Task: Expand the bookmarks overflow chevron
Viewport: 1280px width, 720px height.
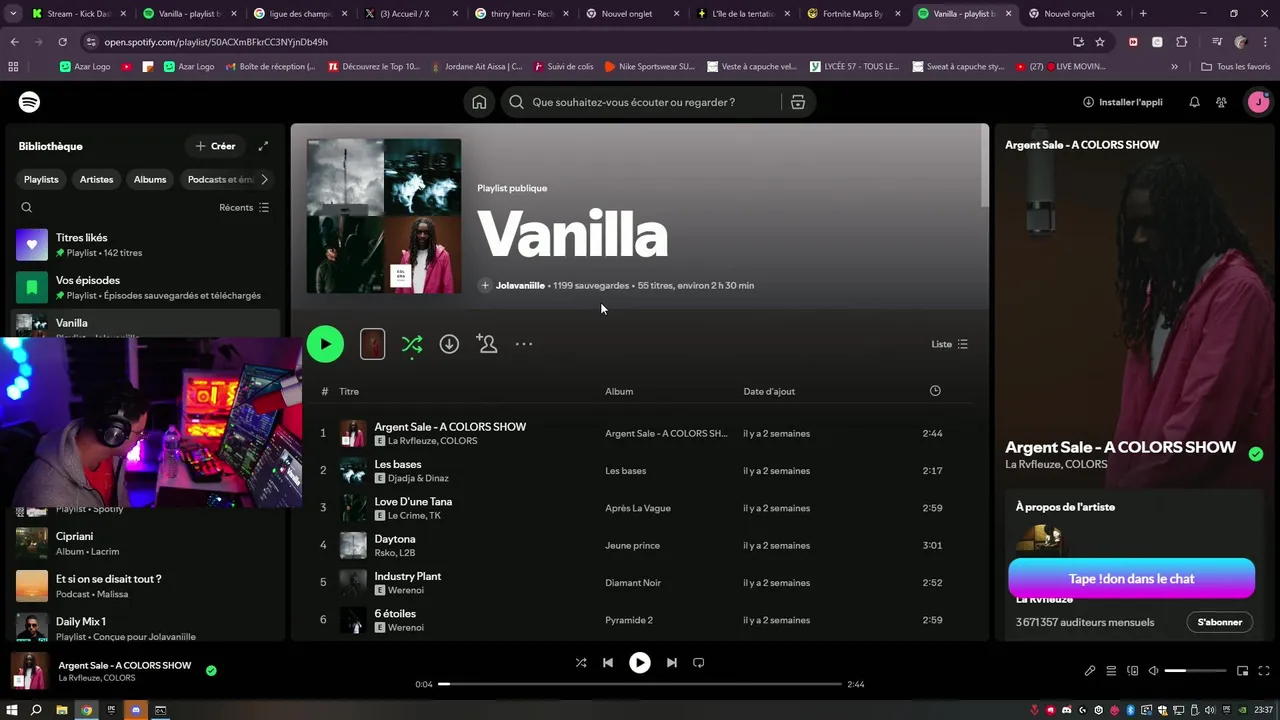Action: (x=1174, y=66)
